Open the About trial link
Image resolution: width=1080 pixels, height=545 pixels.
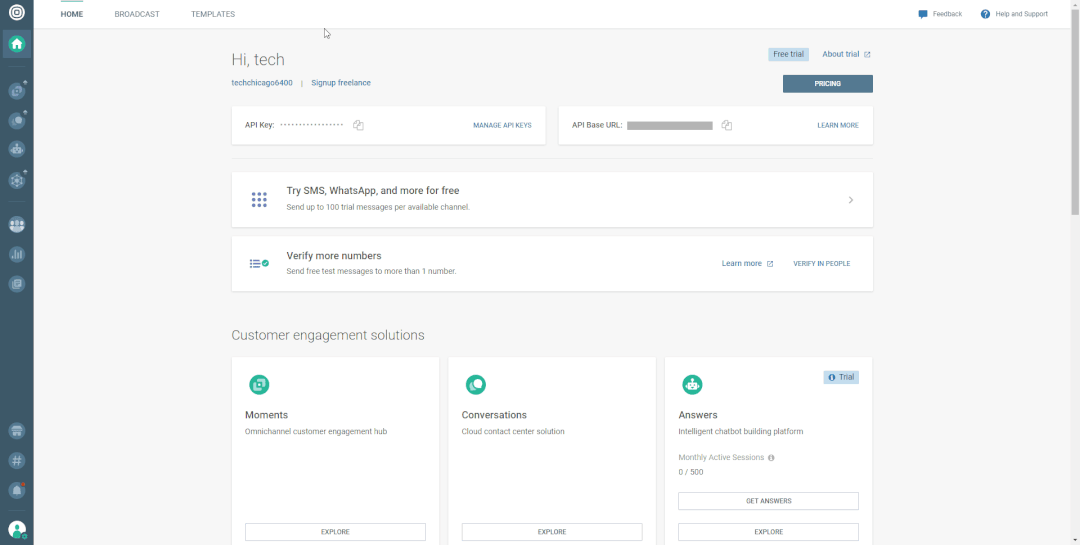(845, 54)
